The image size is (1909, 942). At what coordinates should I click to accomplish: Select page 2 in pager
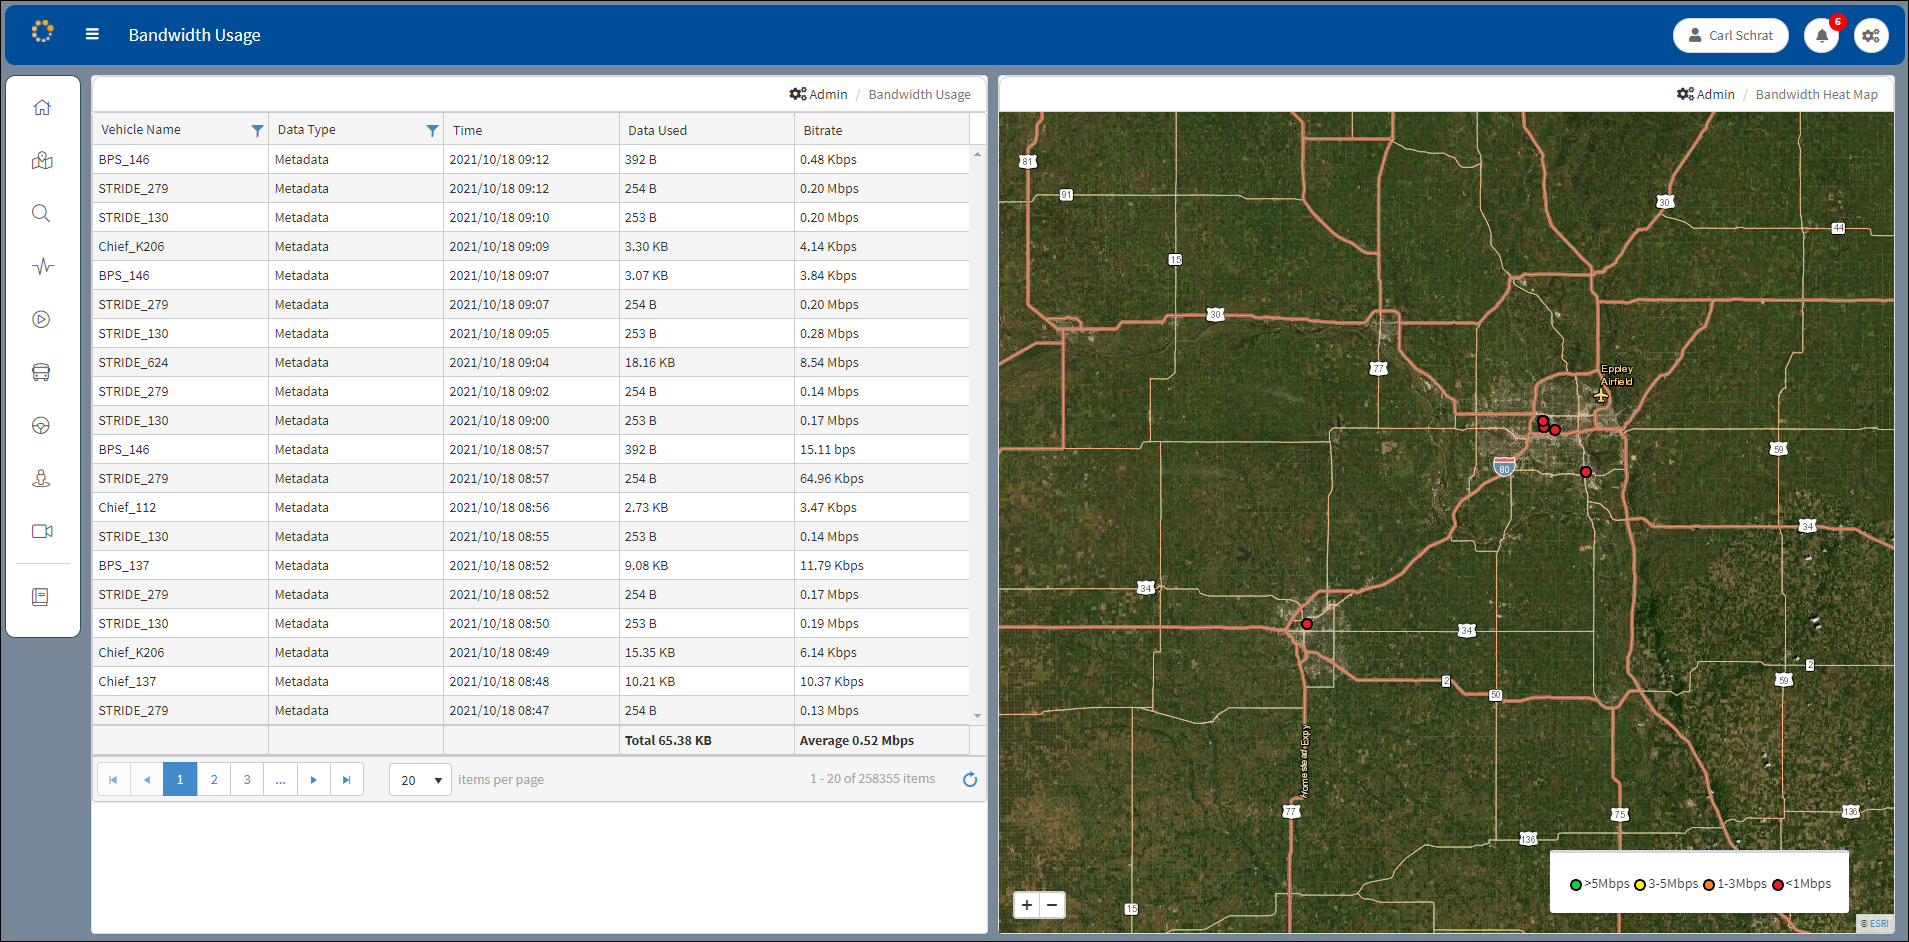(214, 779)
